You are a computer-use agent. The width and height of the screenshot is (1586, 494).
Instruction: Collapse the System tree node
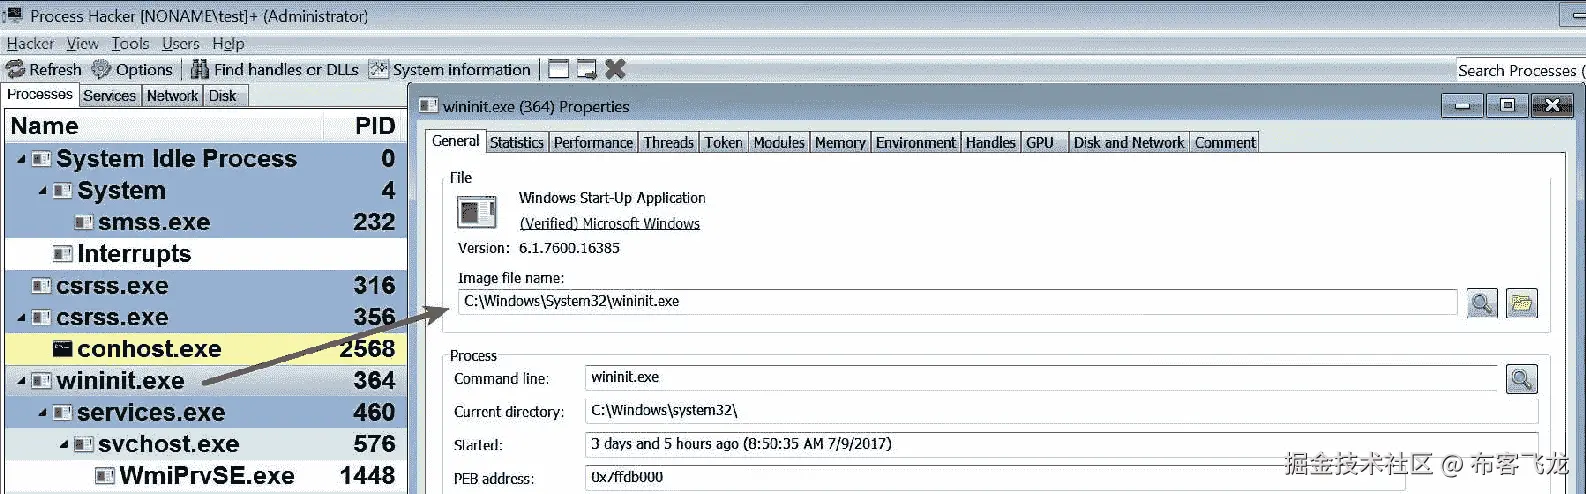click(x=43, y=191)
